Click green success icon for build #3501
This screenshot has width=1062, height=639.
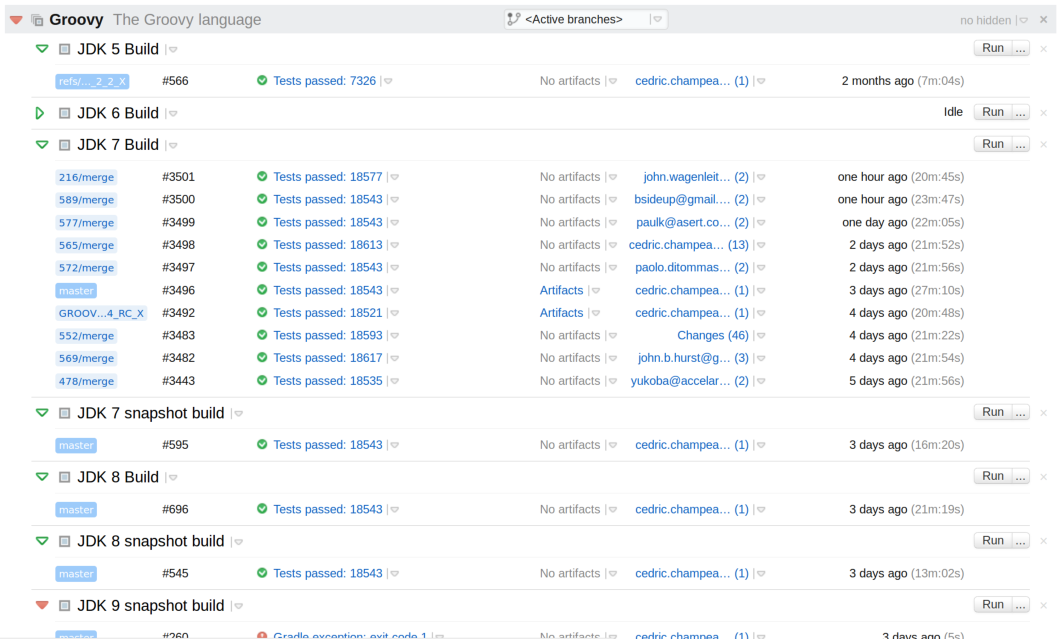pyautogui.click(x=262, y=176)
